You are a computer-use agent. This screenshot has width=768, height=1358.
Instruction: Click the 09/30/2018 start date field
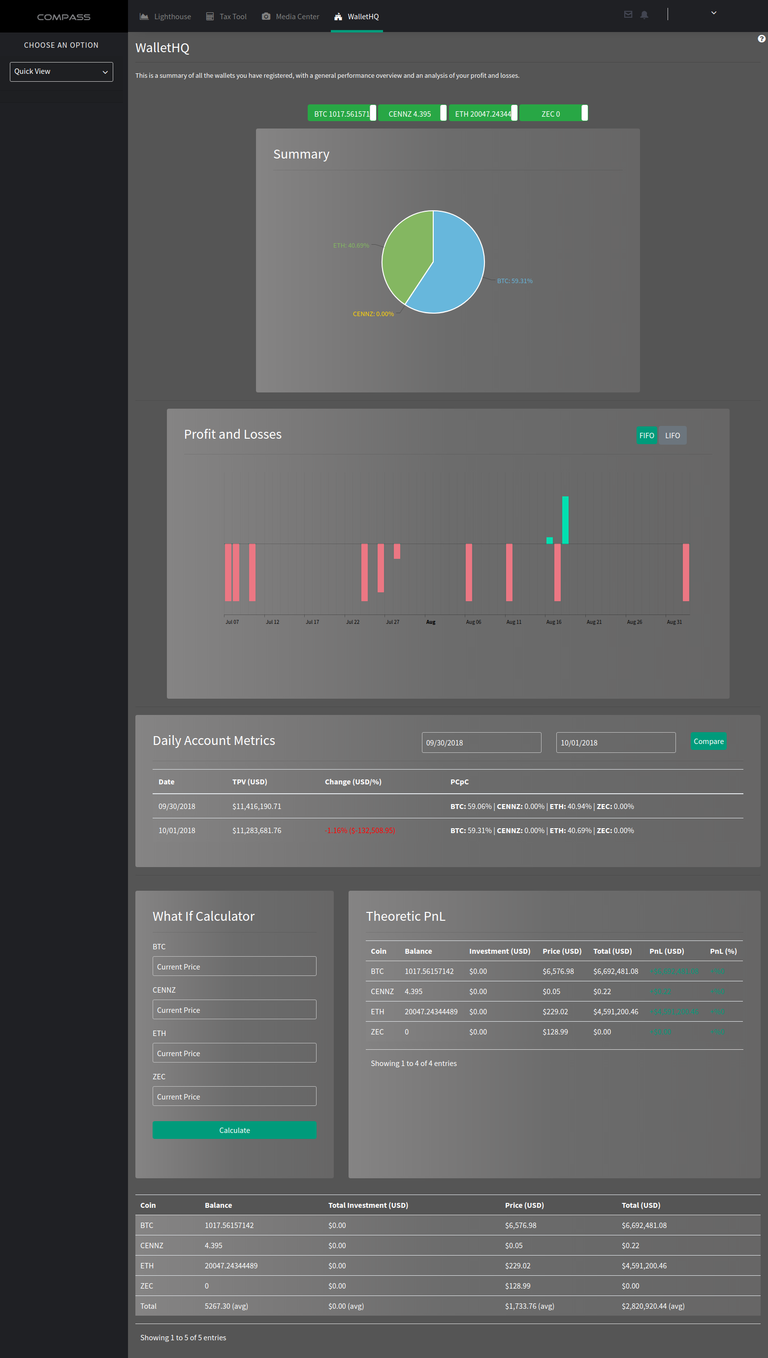pos(481,742)
